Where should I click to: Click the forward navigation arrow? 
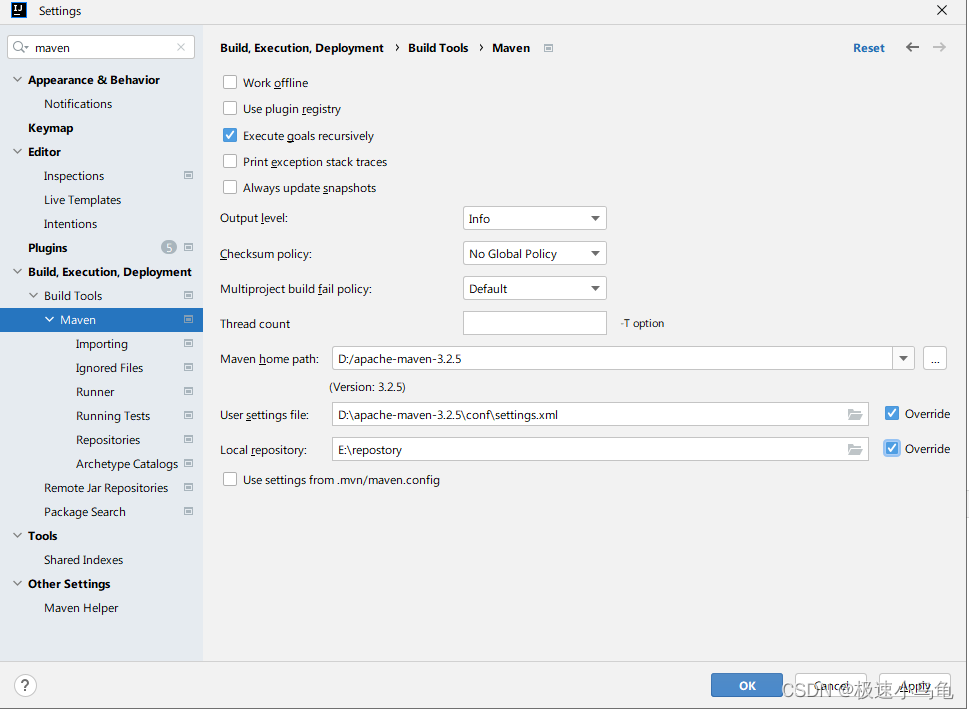(x=939, y=48)
